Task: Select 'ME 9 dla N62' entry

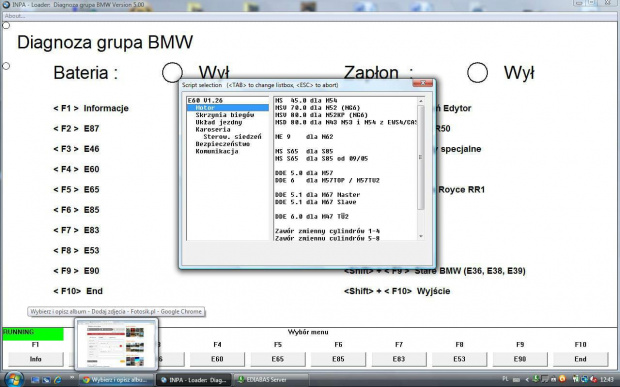Action: click(x=304, y=137)
